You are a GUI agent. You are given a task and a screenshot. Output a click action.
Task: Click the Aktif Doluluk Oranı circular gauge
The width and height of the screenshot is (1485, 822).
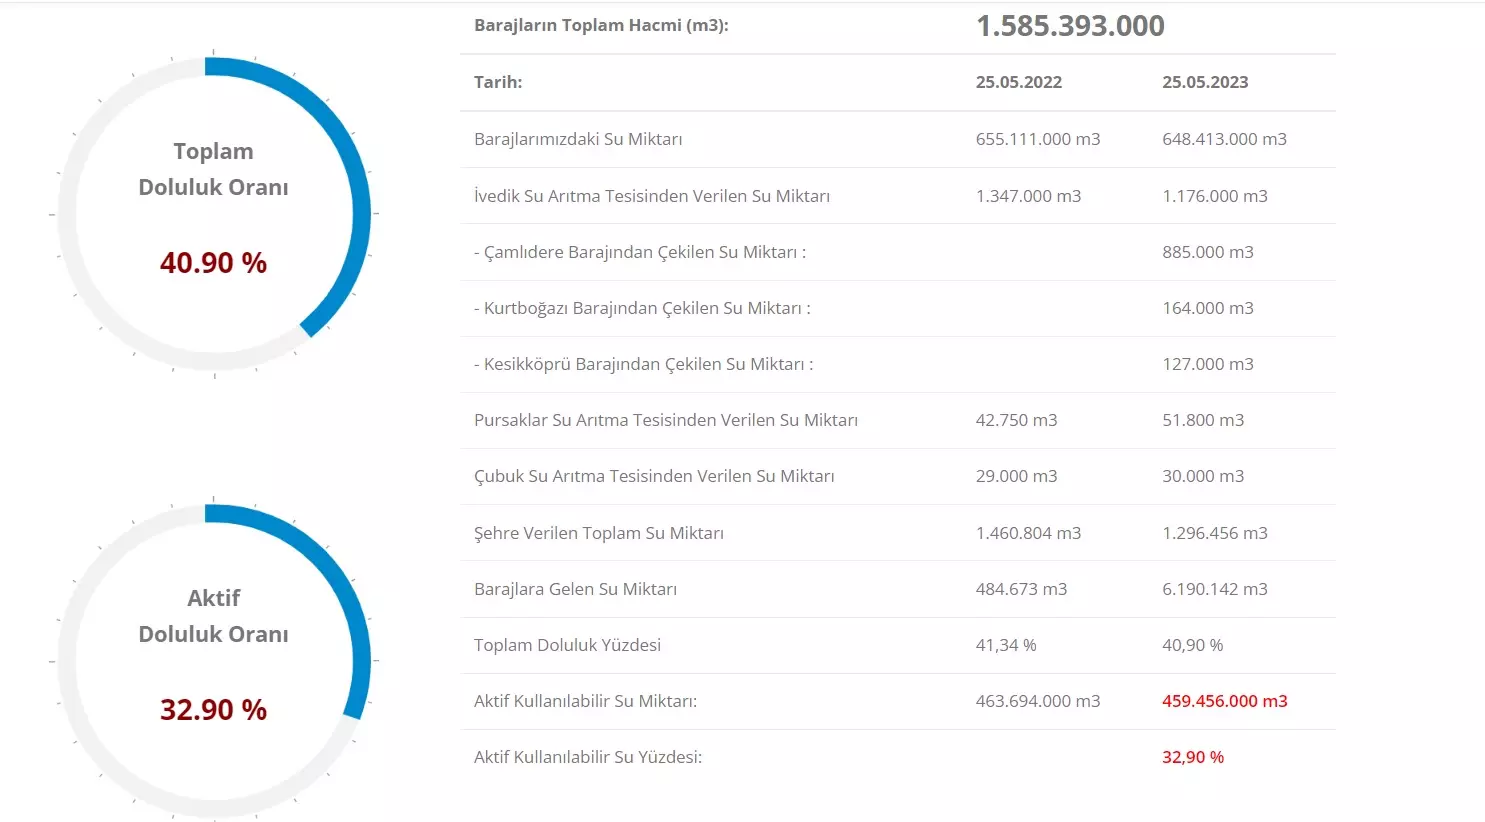click(x=213, y=660)
